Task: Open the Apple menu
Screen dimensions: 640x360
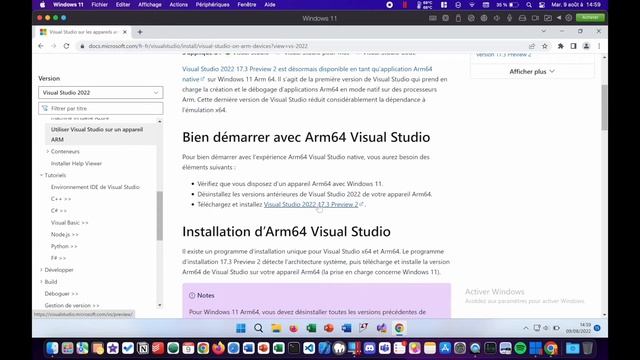Action: click(42, 5)
